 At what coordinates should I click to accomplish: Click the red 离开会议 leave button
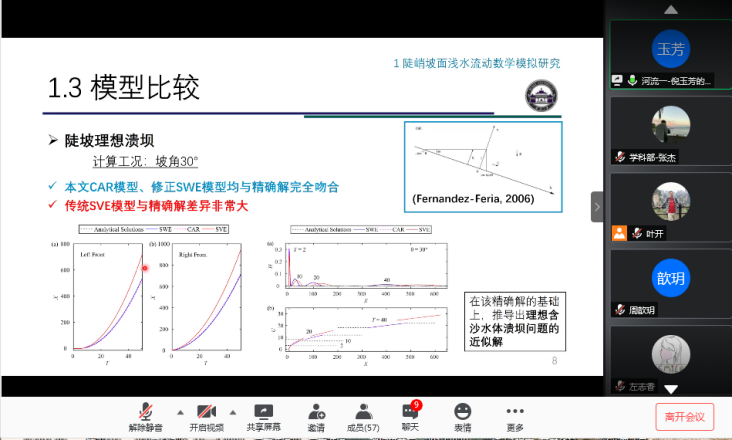click(685, 416)
